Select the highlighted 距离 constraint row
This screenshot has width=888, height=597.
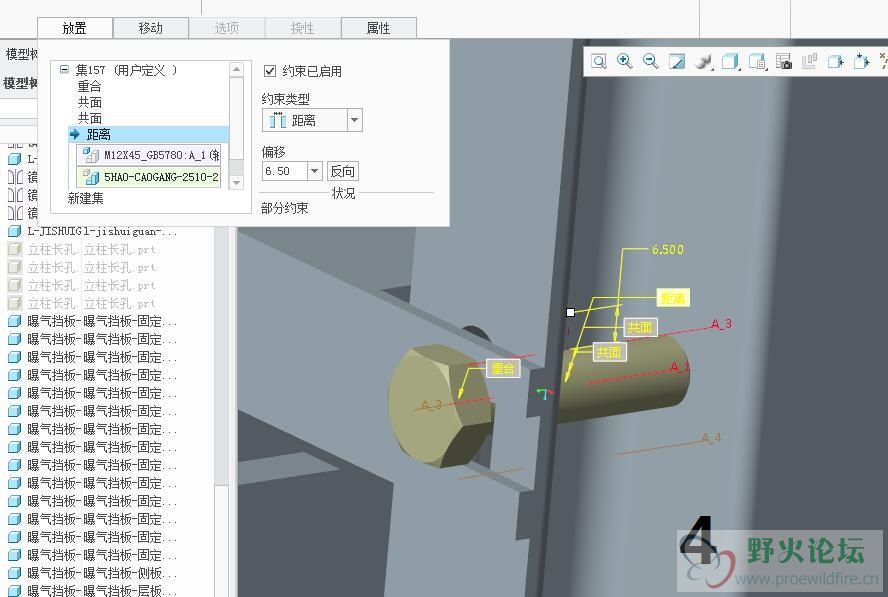[148, 134]
